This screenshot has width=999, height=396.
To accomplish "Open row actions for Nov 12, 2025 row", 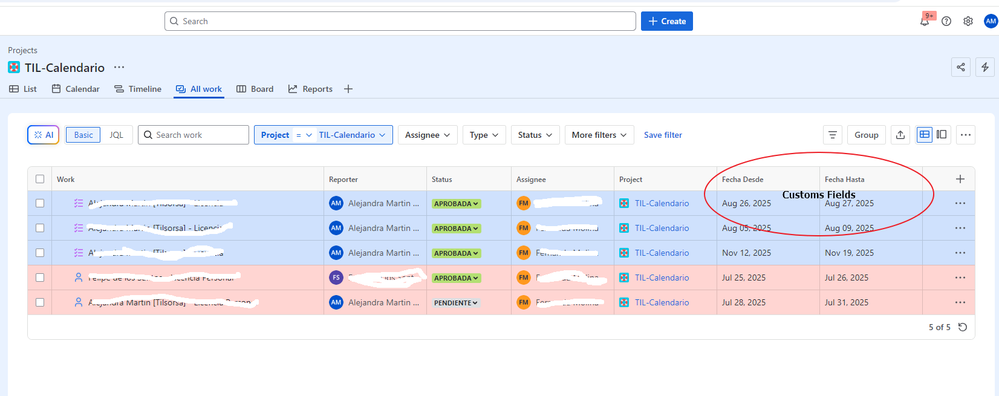I will [x=960, y=253].
